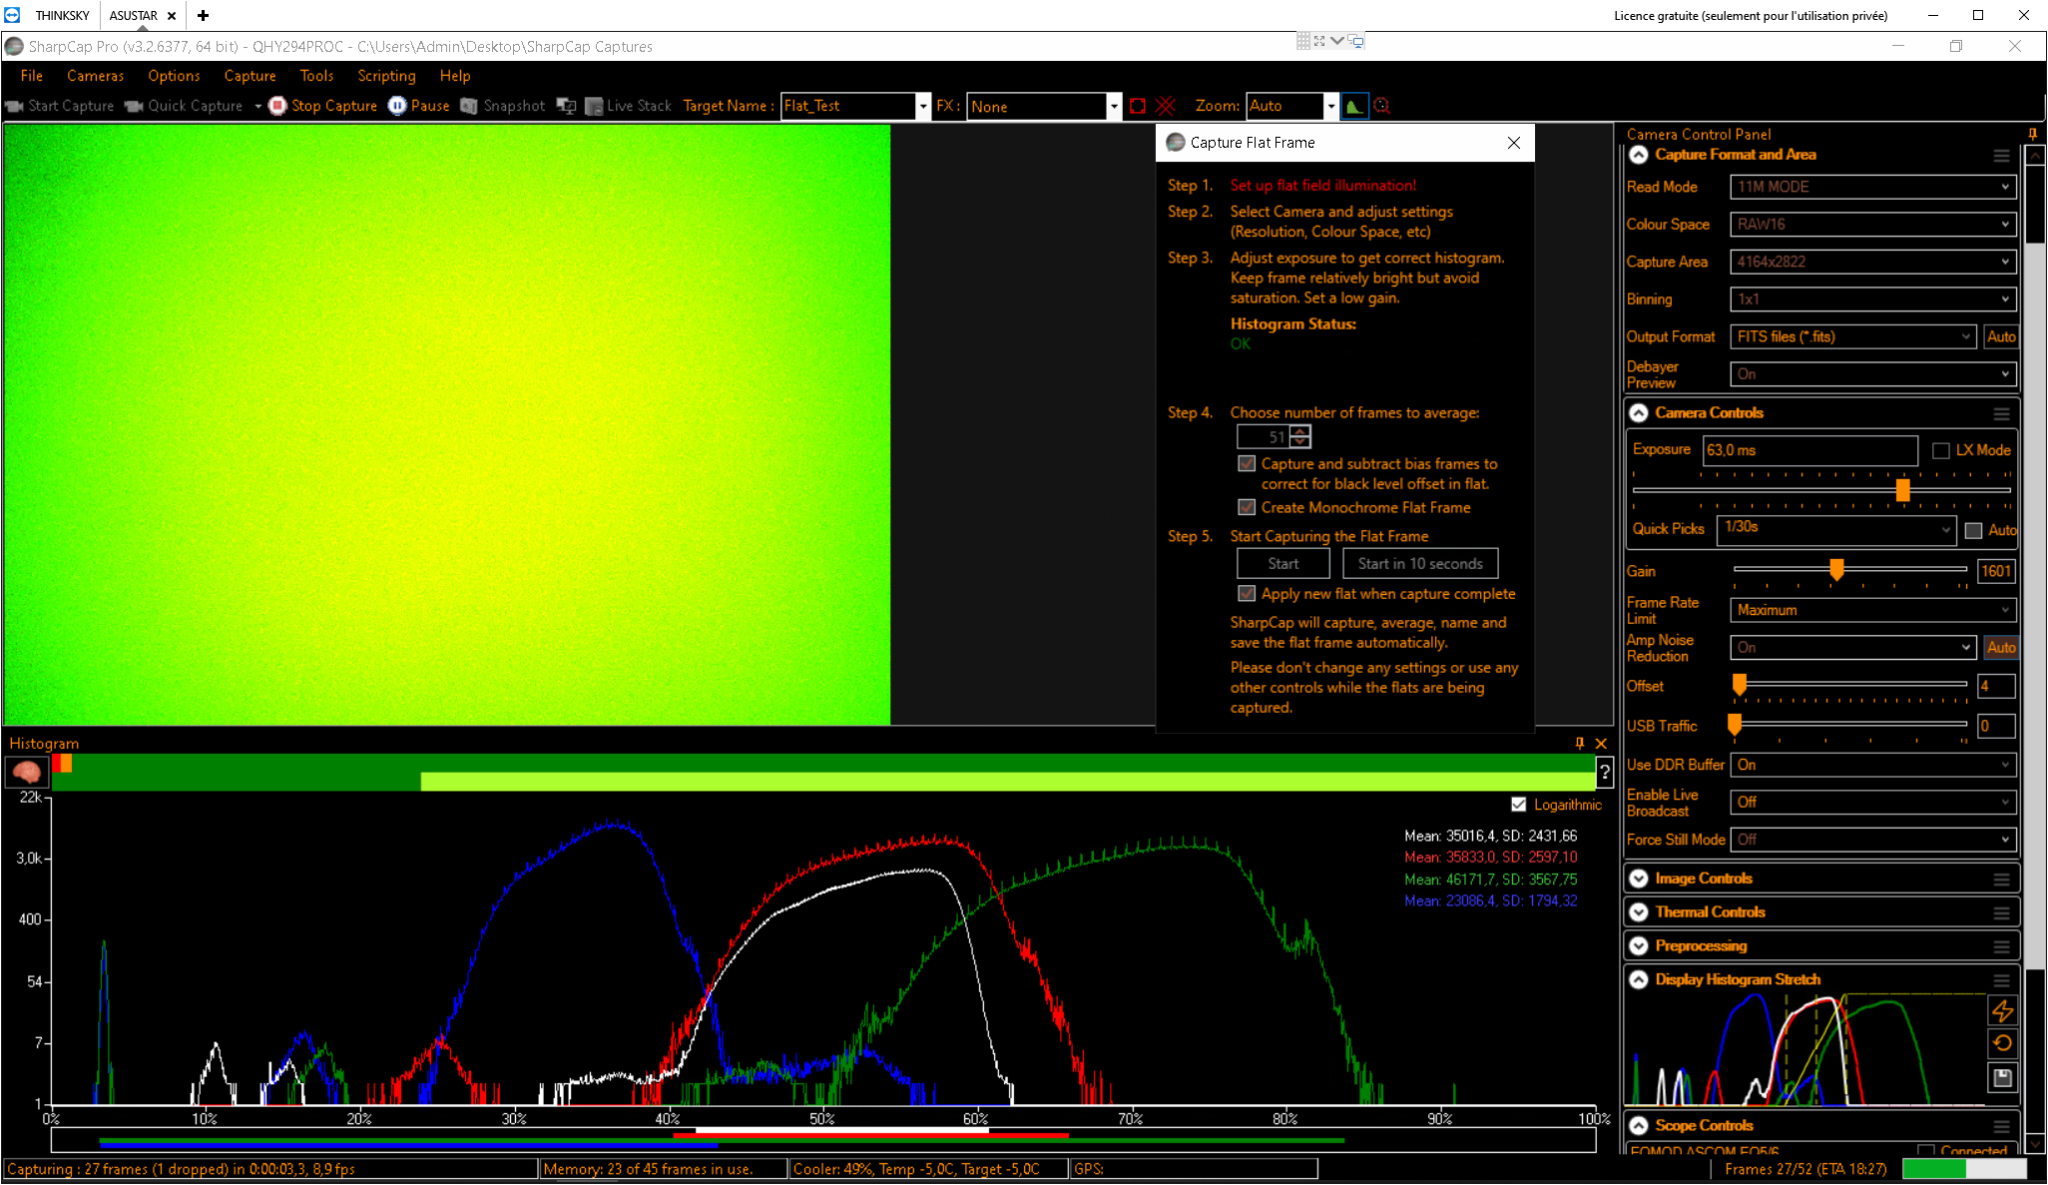Click the Auto button beside Output Format

click(2001, 337)
